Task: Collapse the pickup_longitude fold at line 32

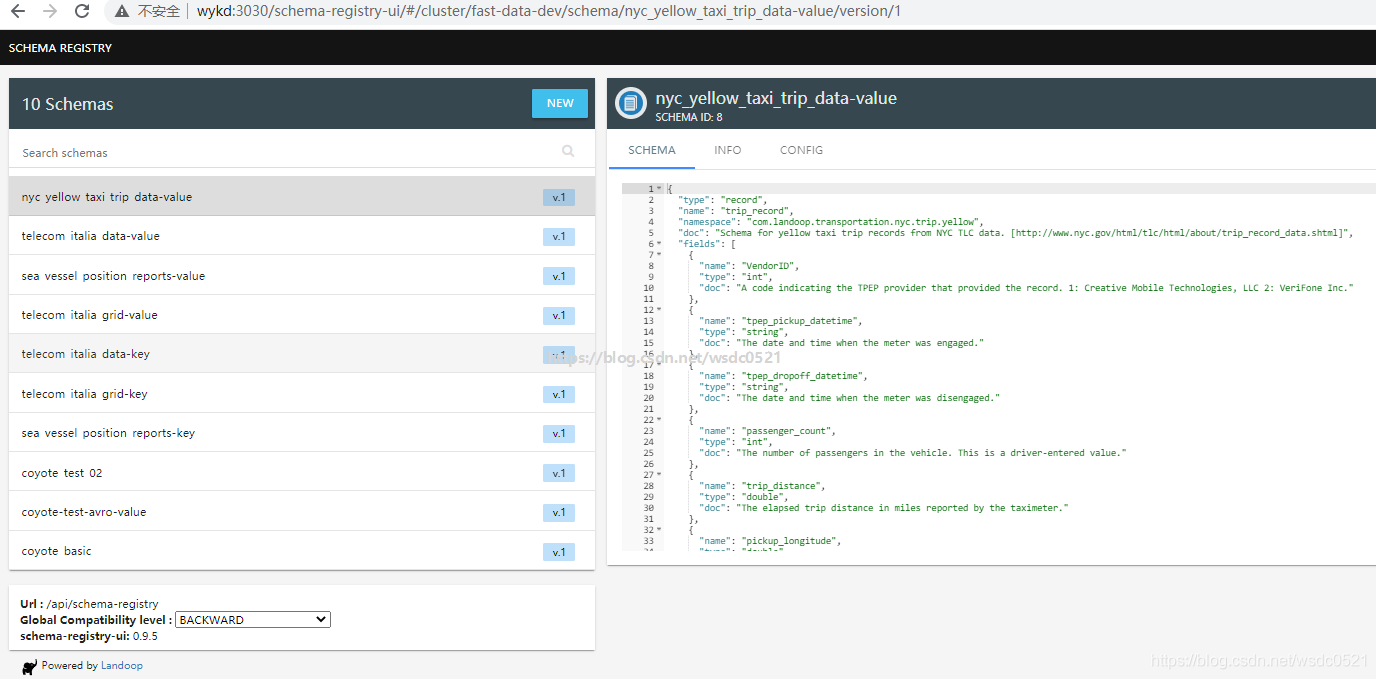Action: coord(659,530)
